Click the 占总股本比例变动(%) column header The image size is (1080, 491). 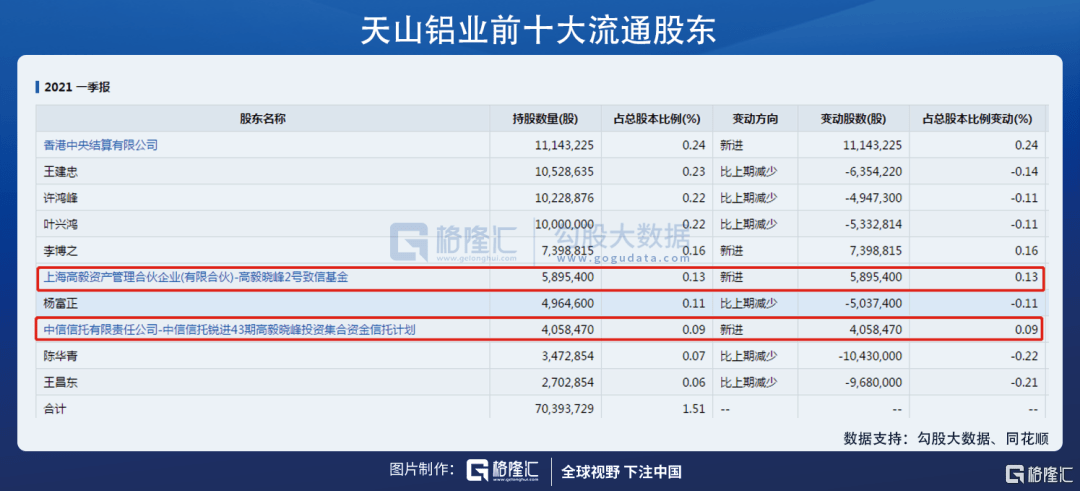click(x=977, y=118)
